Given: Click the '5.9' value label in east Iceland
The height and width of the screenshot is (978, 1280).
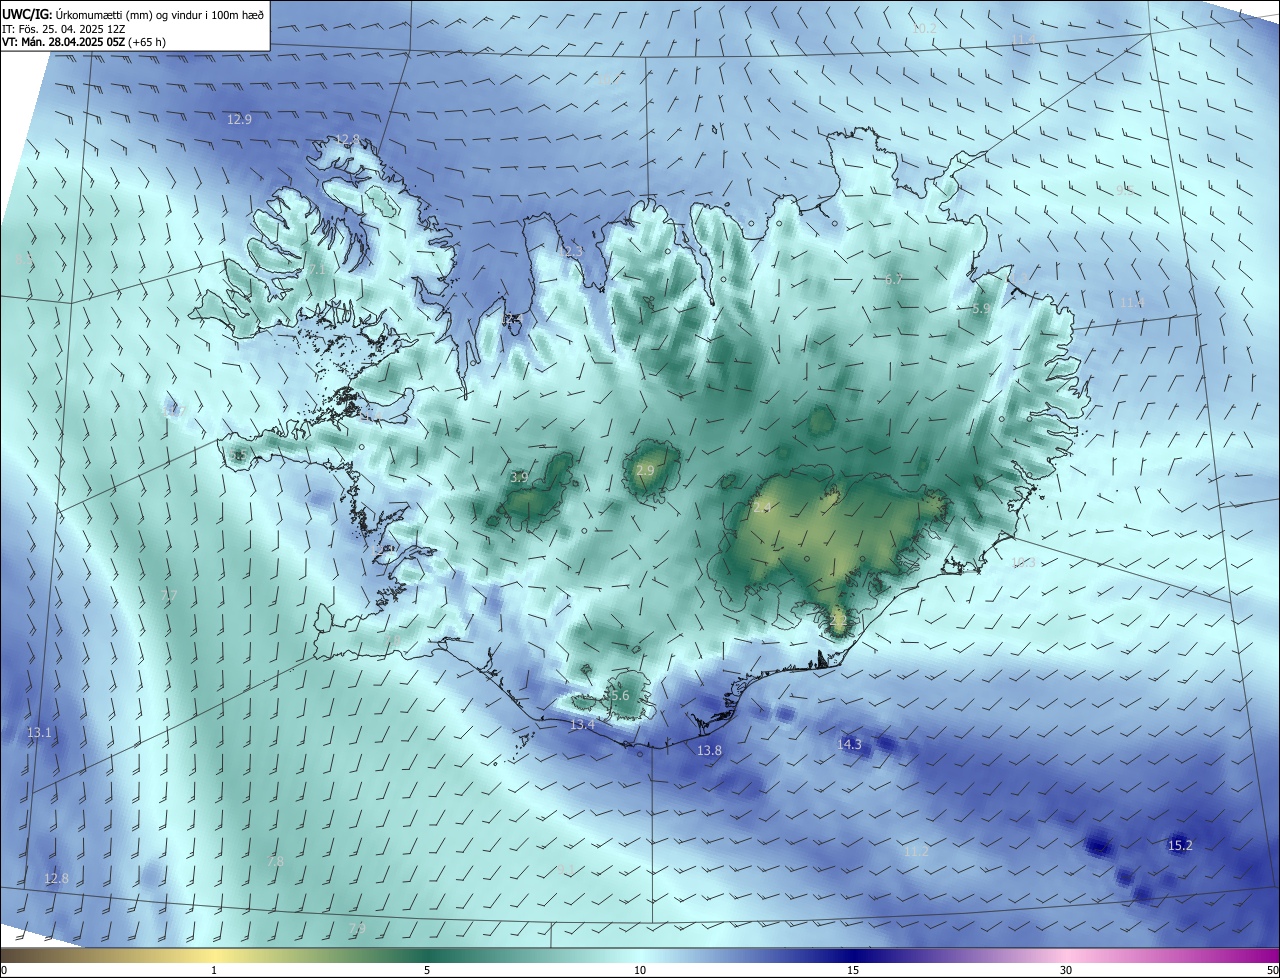Looking at the screenshot, I should pos(981,309).
